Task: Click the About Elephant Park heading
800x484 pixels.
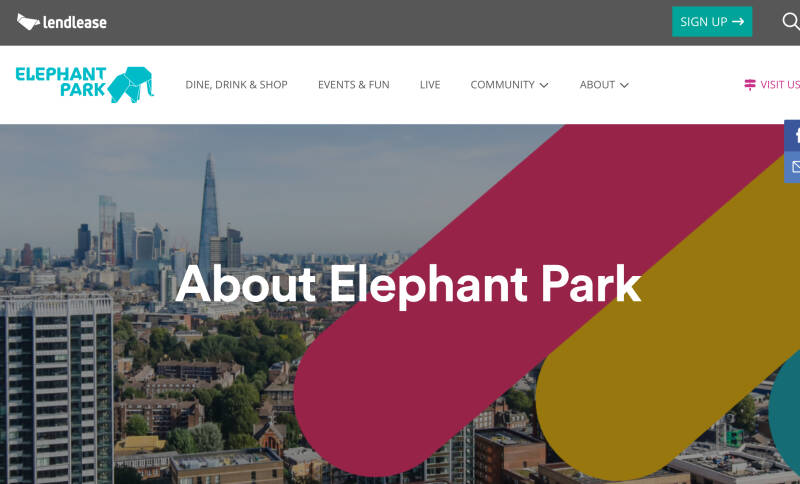Action: pyautogui.click(x=408, y=285)
